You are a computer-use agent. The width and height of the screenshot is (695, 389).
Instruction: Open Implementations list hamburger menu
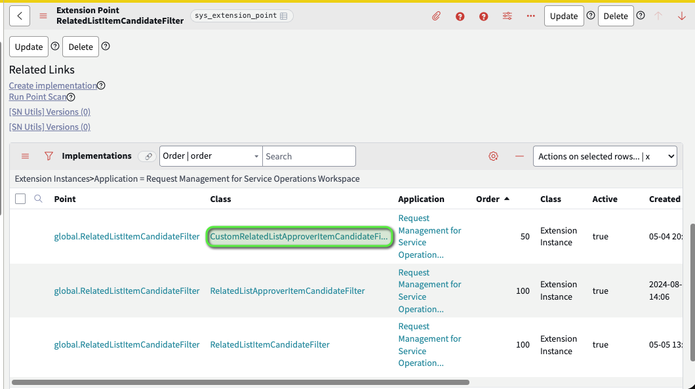(25, 156)
